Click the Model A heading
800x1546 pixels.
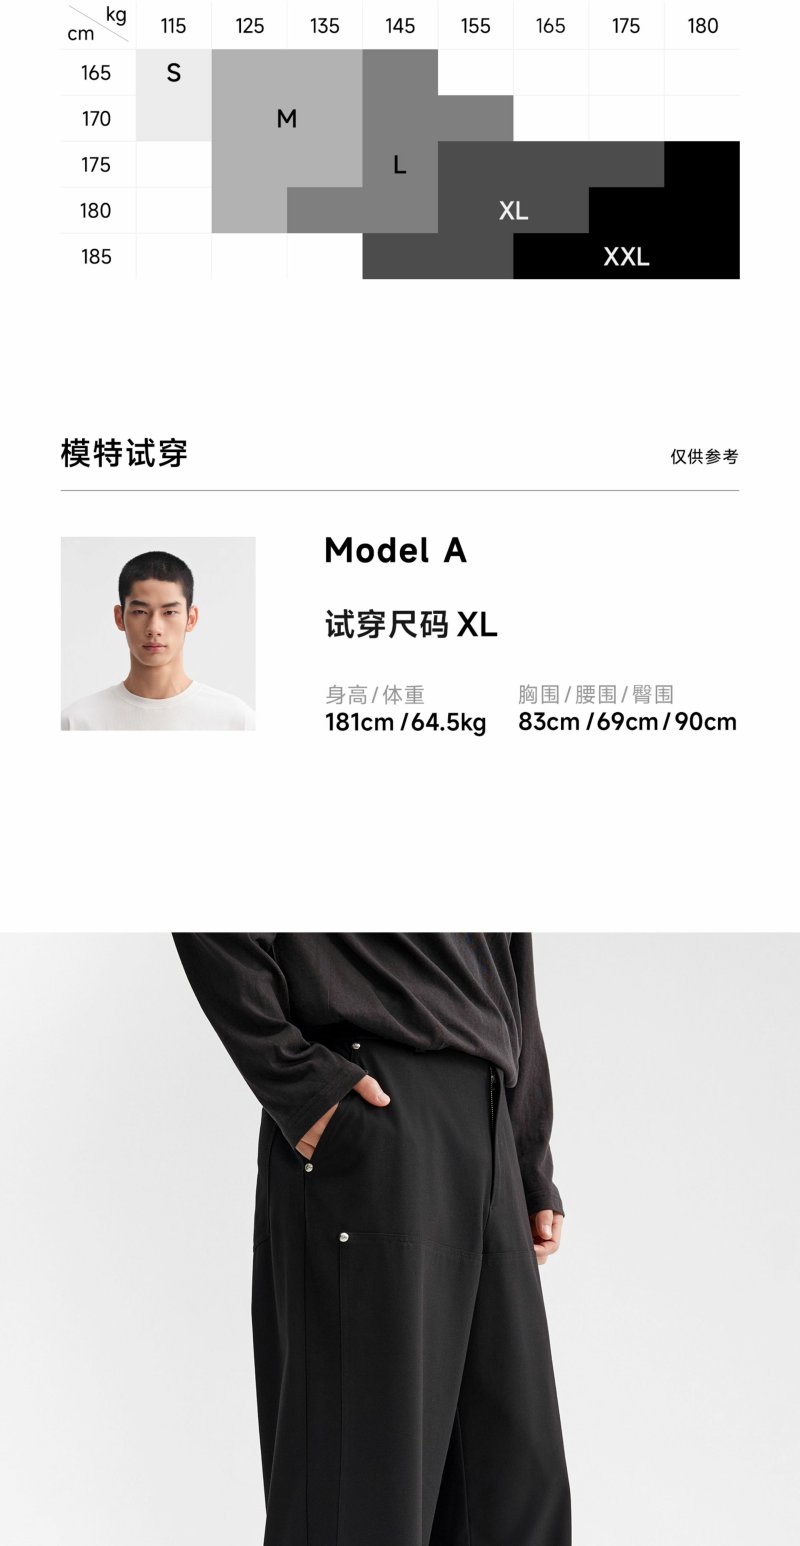[x=396, y=550]
